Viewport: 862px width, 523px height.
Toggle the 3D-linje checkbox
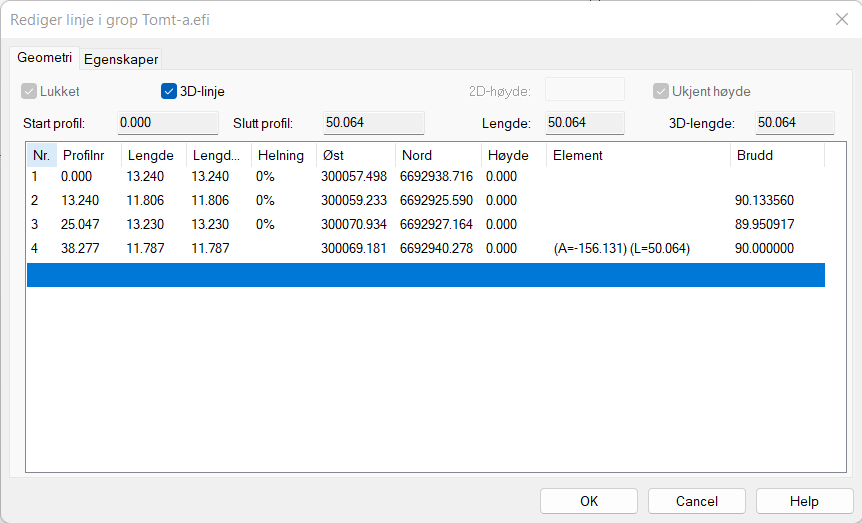click(x=169, y=92)
